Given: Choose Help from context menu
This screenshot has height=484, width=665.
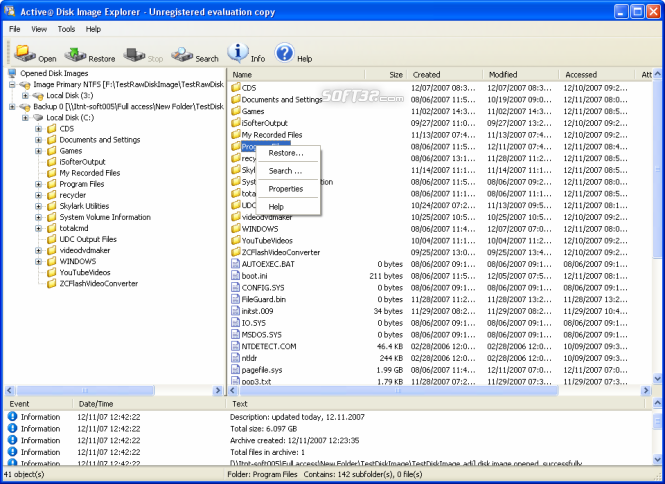Looking at the screenshot, I should (288, 207).
